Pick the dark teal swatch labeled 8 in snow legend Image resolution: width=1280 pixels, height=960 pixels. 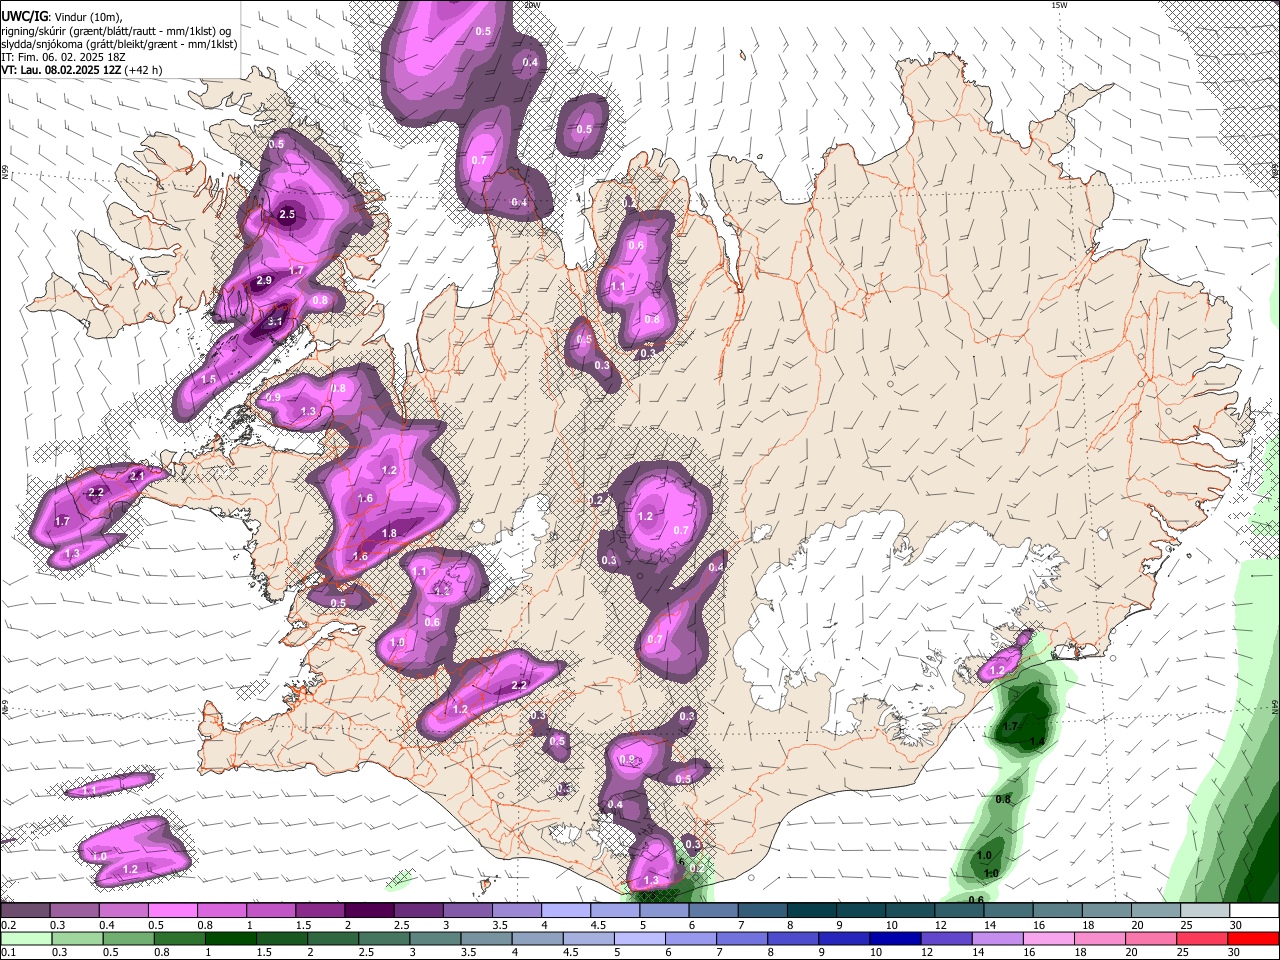(x=812, y=910)
